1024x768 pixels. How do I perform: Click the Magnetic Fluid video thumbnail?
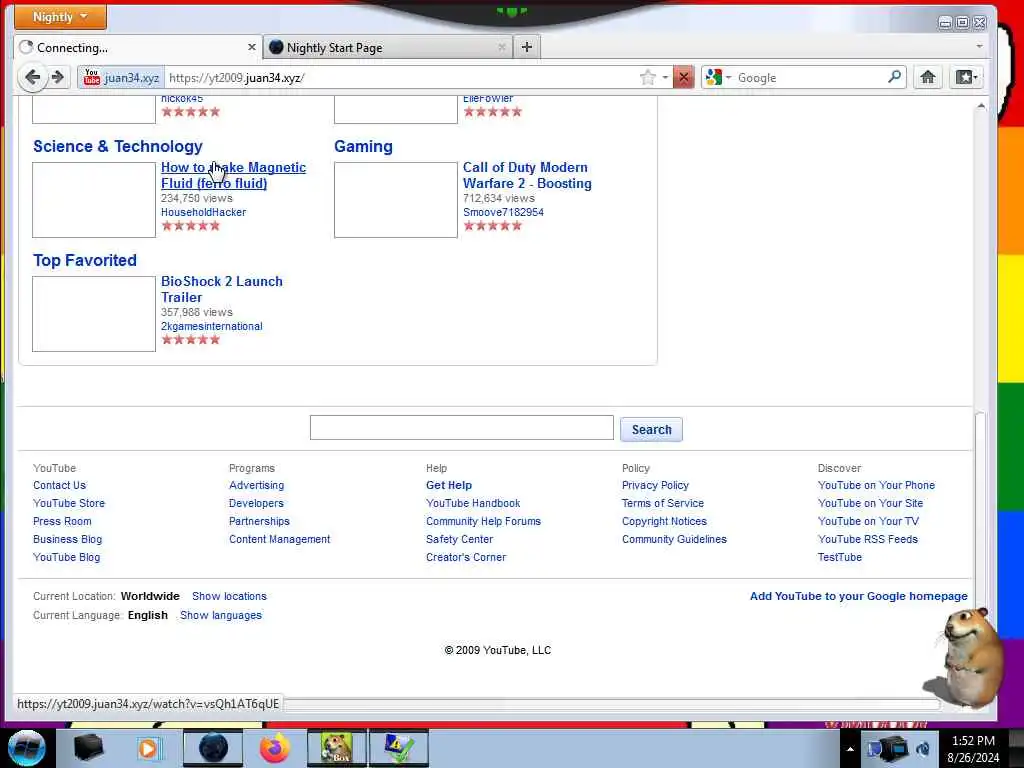94,200
